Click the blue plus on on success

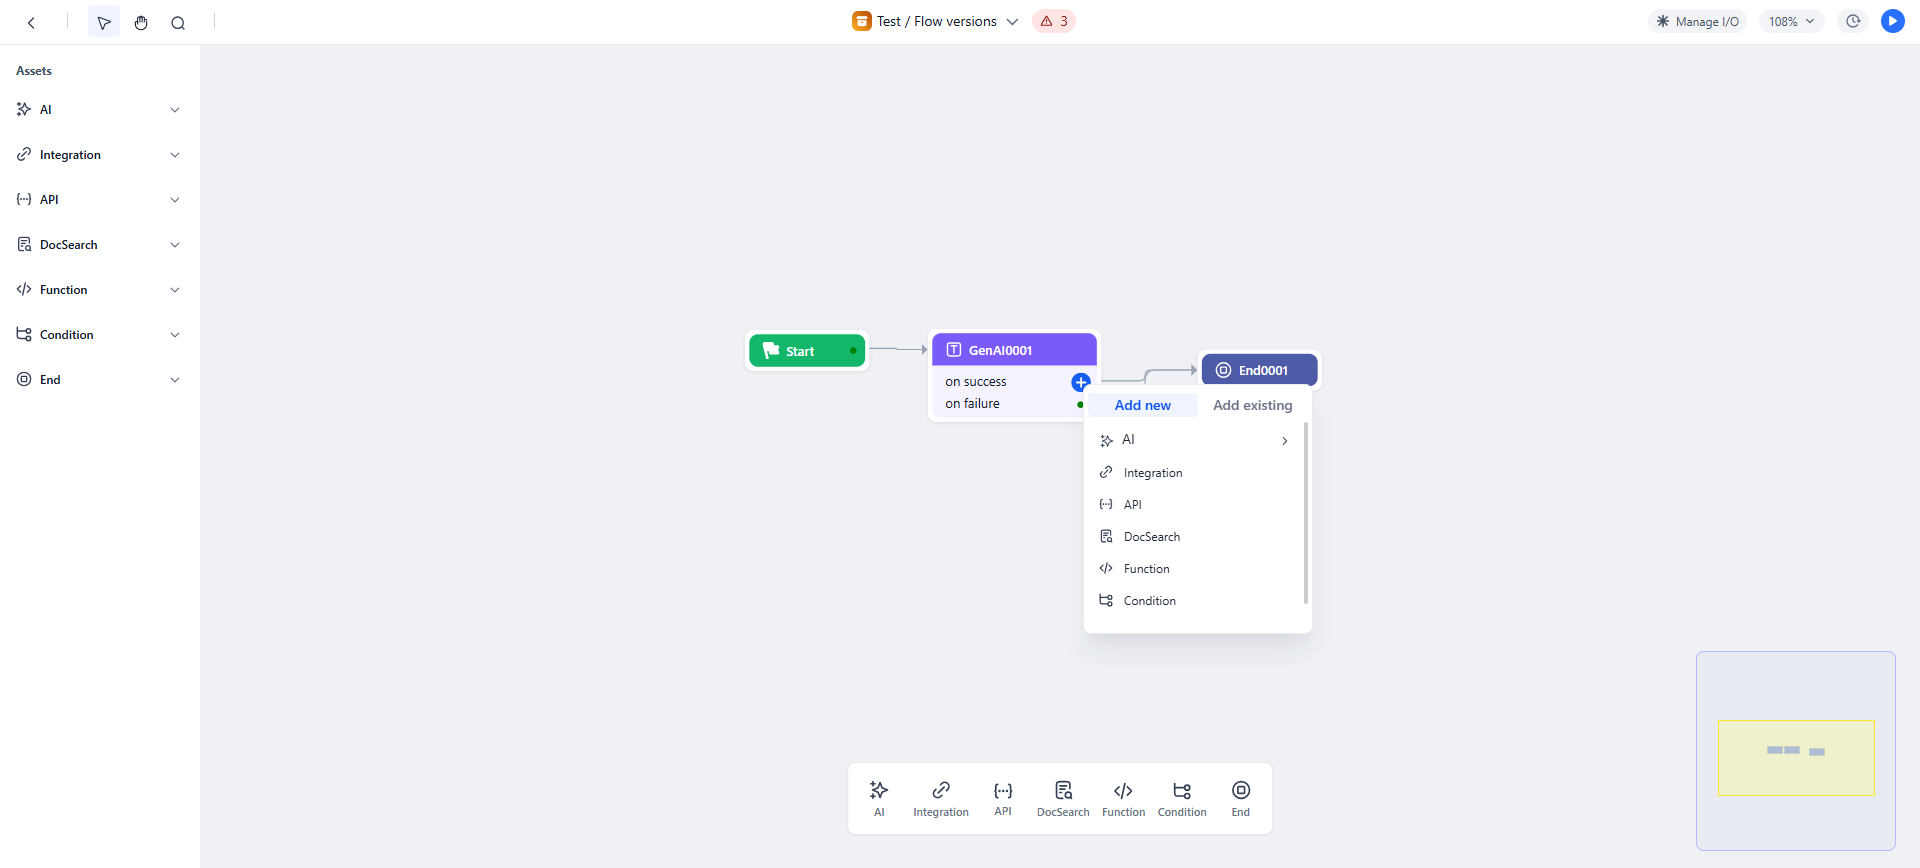(x=1080, y=382)
